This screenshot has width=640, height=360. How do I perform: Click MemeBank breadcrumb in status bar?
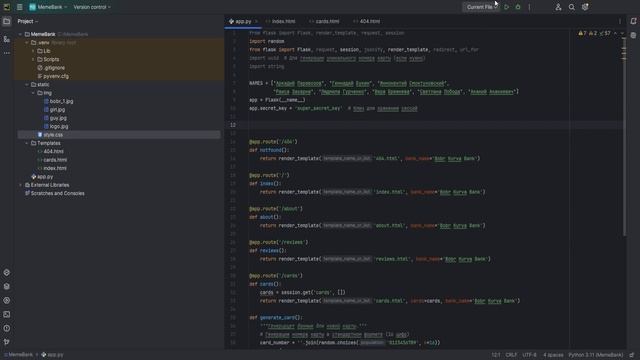coord(18,355)
